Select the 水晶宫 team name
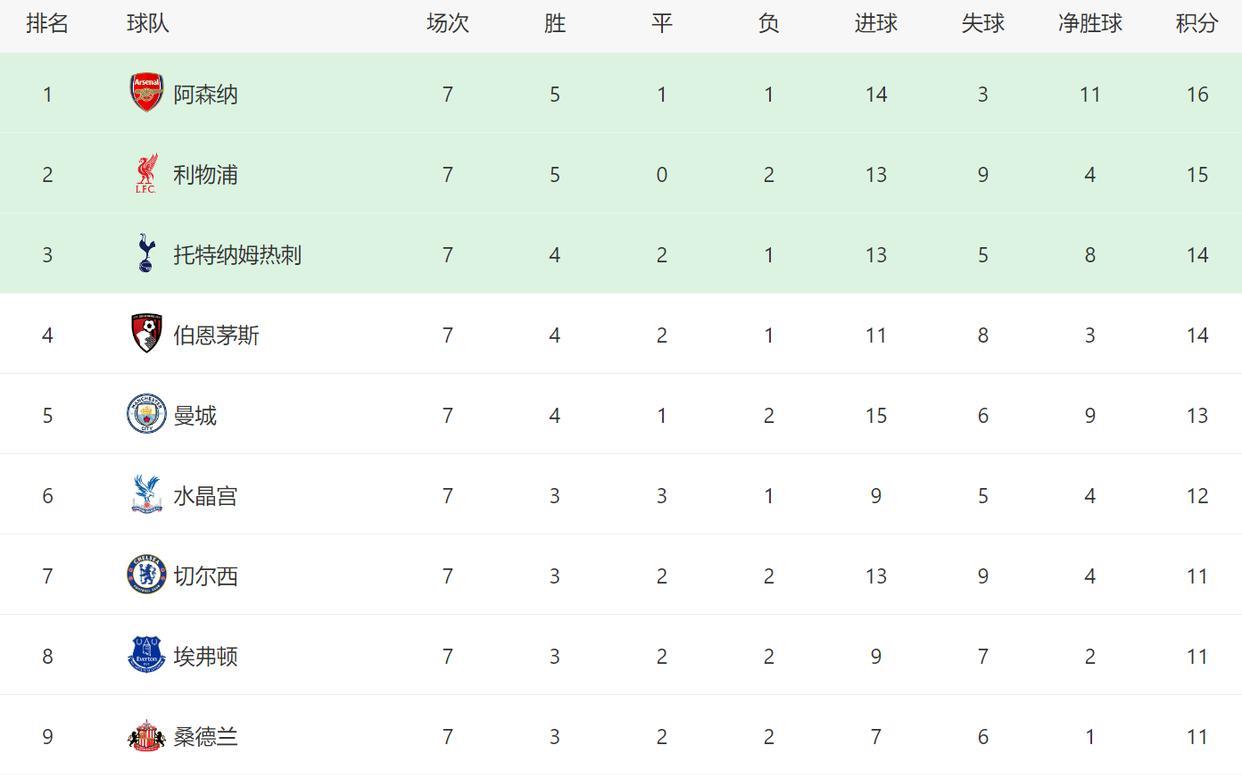Screen dimensions: 1242x775 (x=206, y=496)
